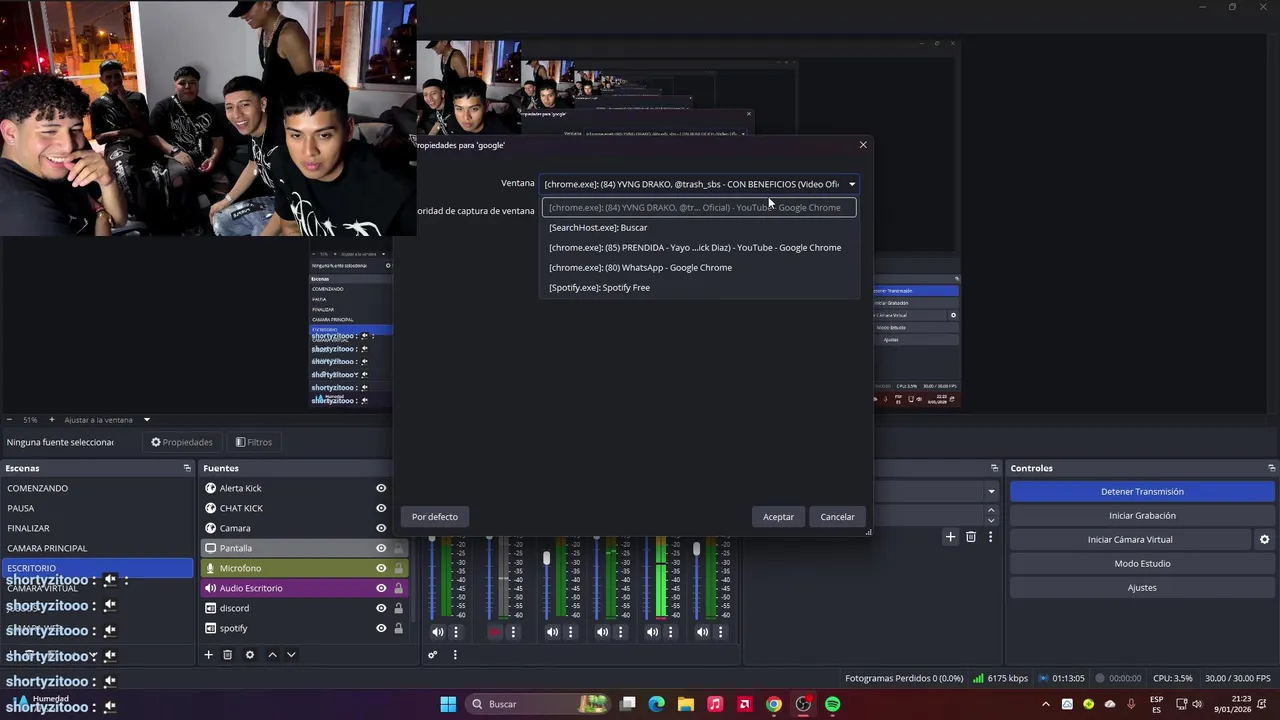
Task: Hide the spotify source
Action: [381, 628]
